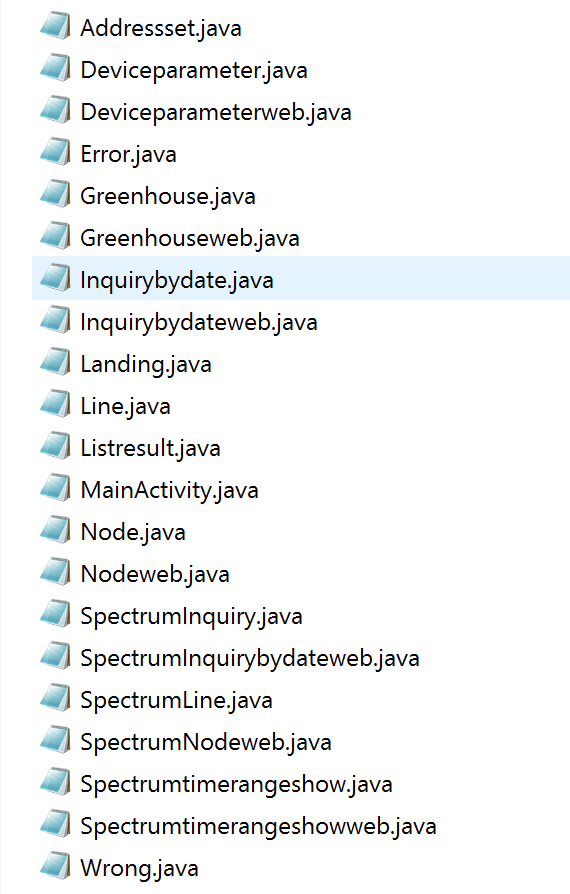Select the Node.java file name
Viewport: 570px width, 894px height.
click(133, 533)
